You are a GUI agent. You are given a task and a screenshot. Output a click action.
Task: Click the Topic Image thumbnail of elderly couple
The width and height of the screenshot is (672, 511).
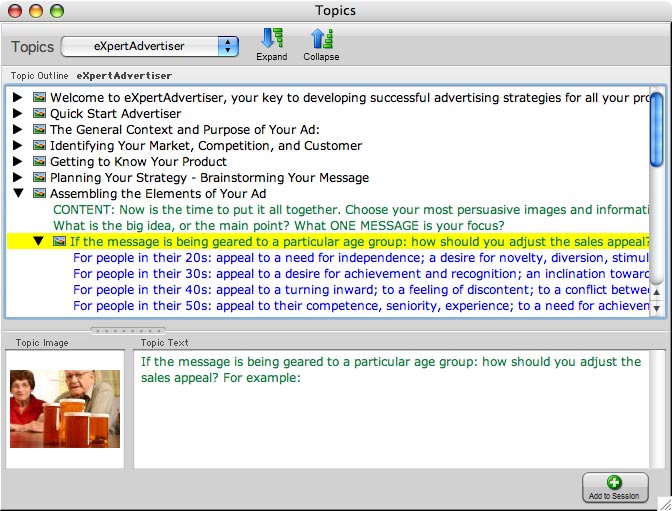click(x=65, y=409)
